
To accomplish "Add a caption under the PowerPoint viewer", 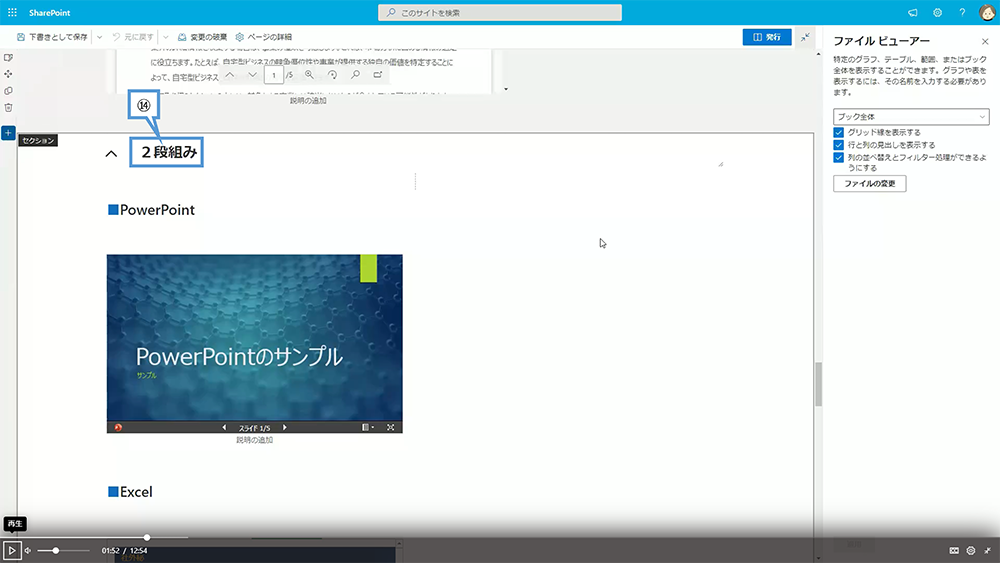I will click(254, 440).
